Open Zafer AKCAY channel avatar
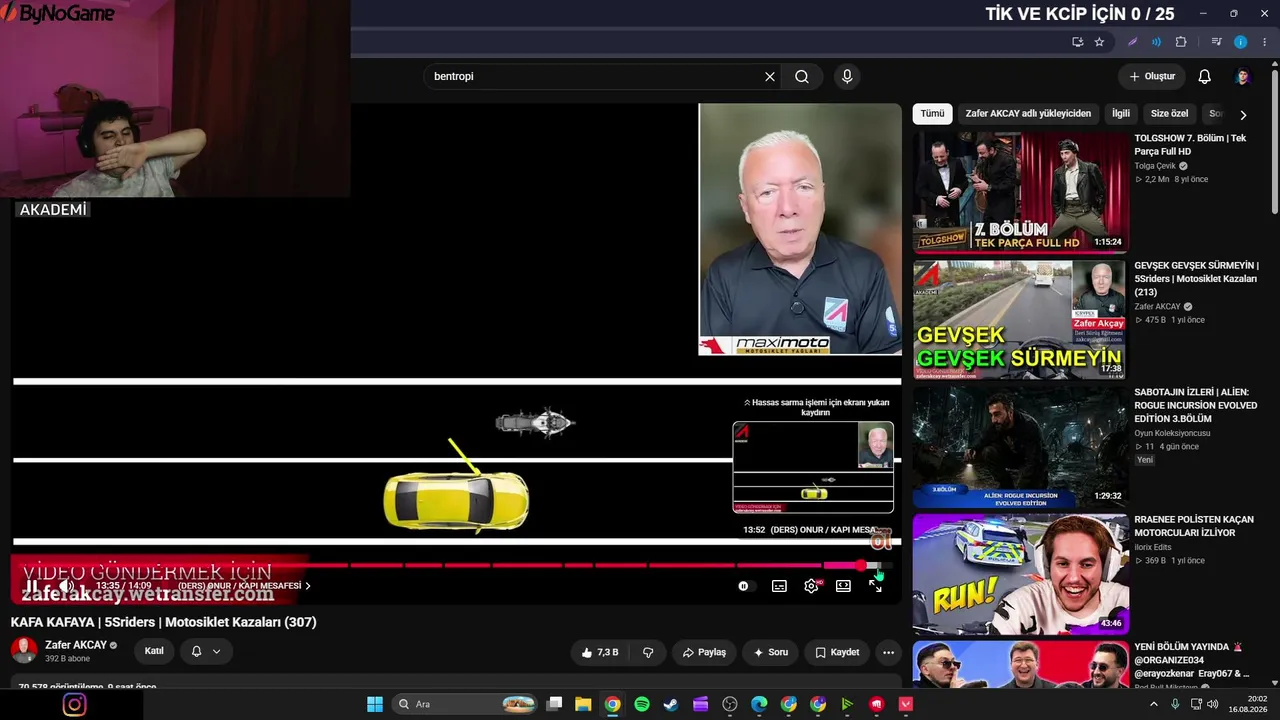Image resolution: width=1280 pixels, height=720 pixels. 24,651
